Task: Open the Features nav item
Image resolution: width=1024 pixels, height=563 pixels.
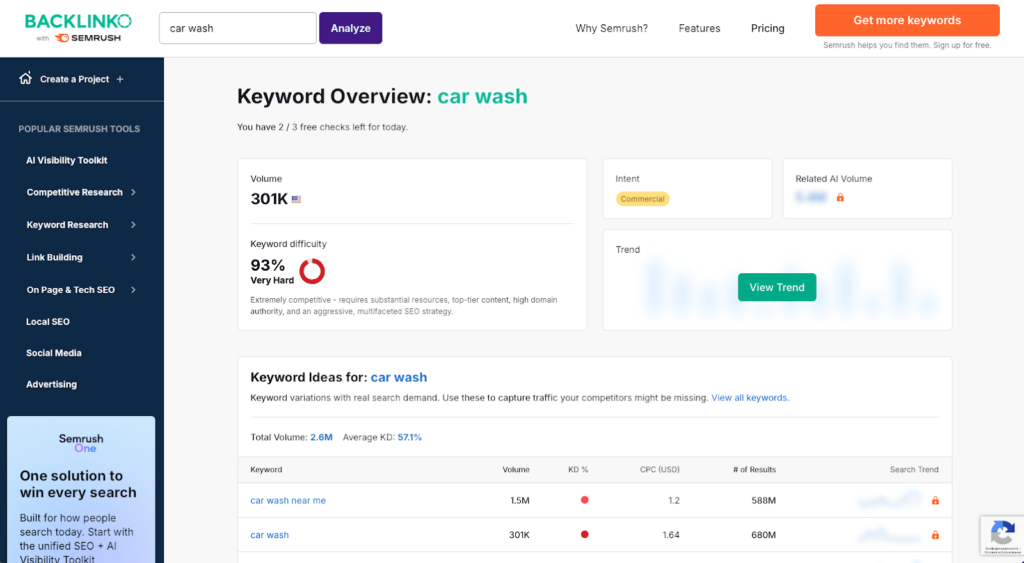Action: tap(699, 28)
